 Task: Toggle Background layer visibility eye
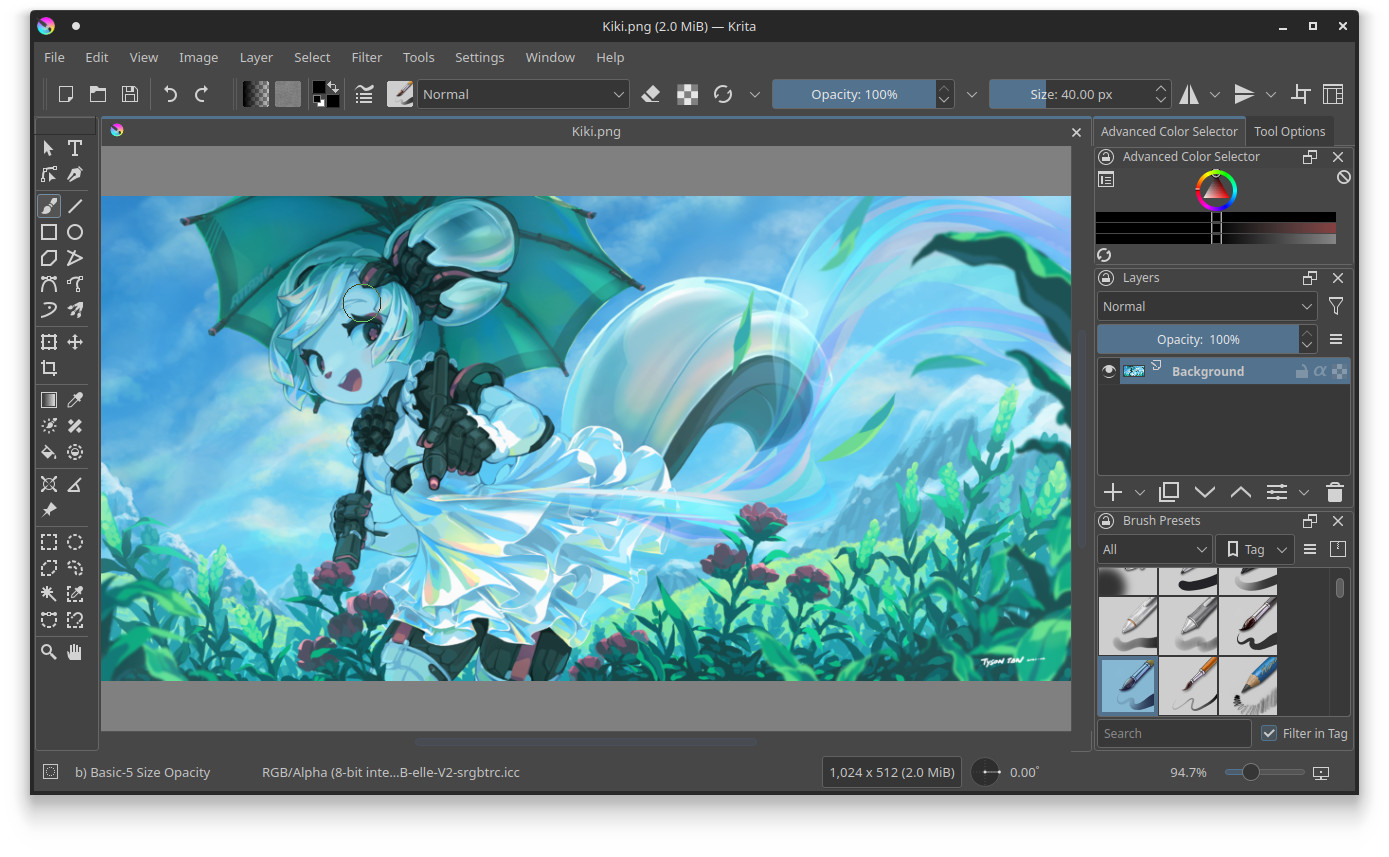tap(1108, 371)
